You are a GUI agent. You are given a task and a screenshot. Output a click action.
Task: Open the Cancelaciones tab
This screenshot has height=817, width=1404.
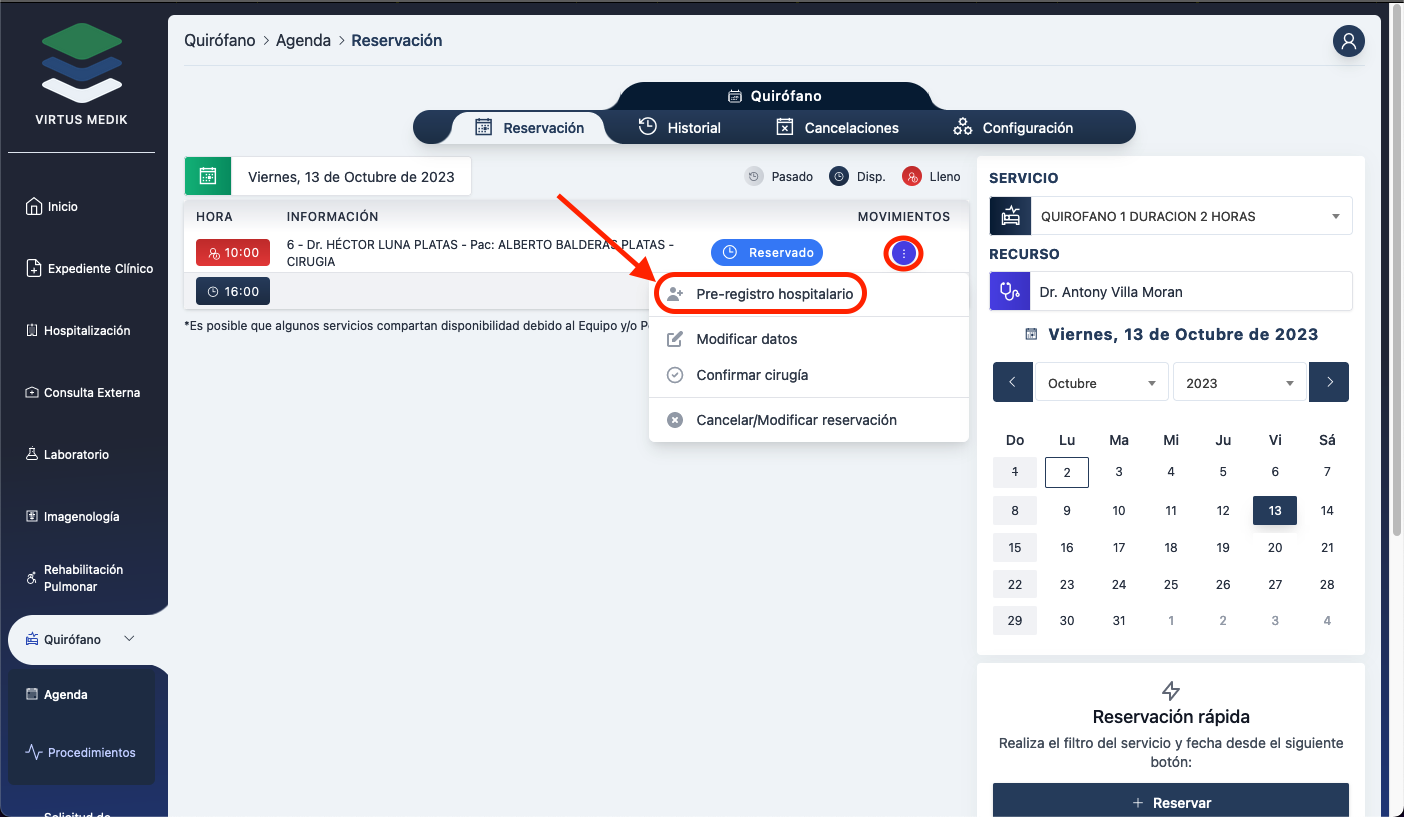click(837, 128)
